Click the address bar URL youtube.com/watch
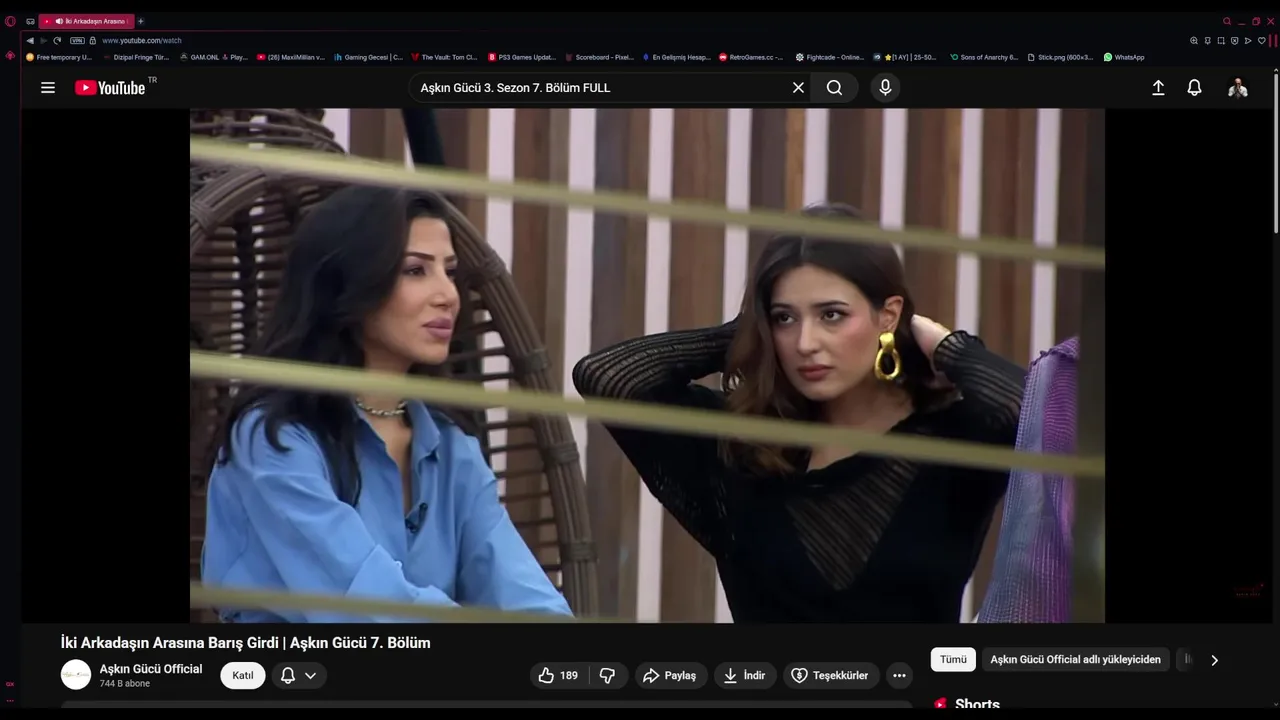The height and width of the screenshot is (720, 1280). 142,40
